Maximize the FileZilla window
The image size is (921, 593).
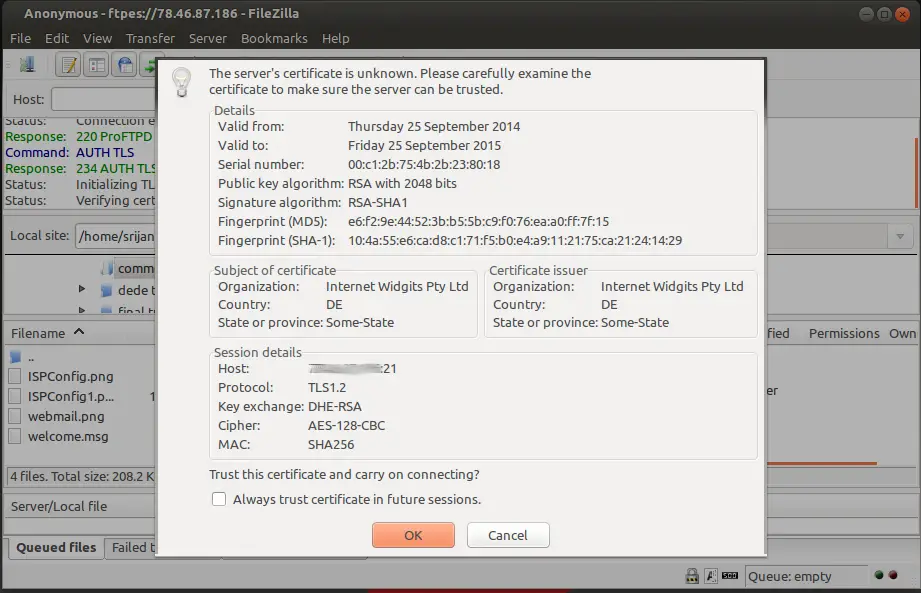click(x=884, y=14)
